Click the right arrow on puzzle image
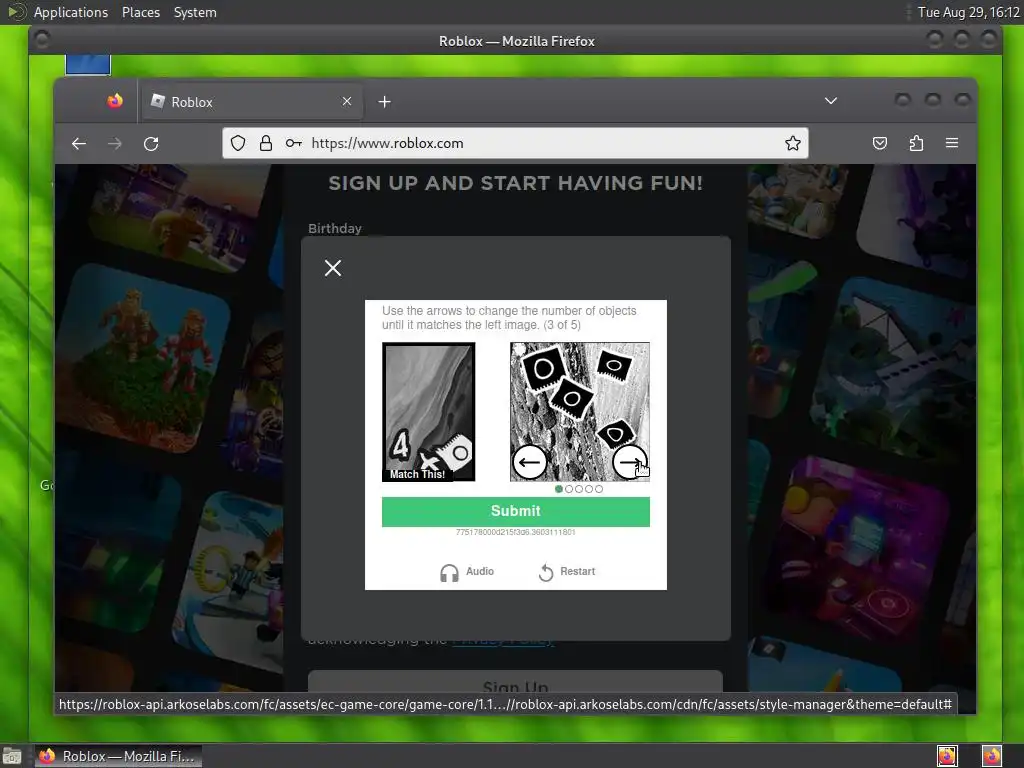The width and height of the screenshot is (1024, 768). pos(630,462)
